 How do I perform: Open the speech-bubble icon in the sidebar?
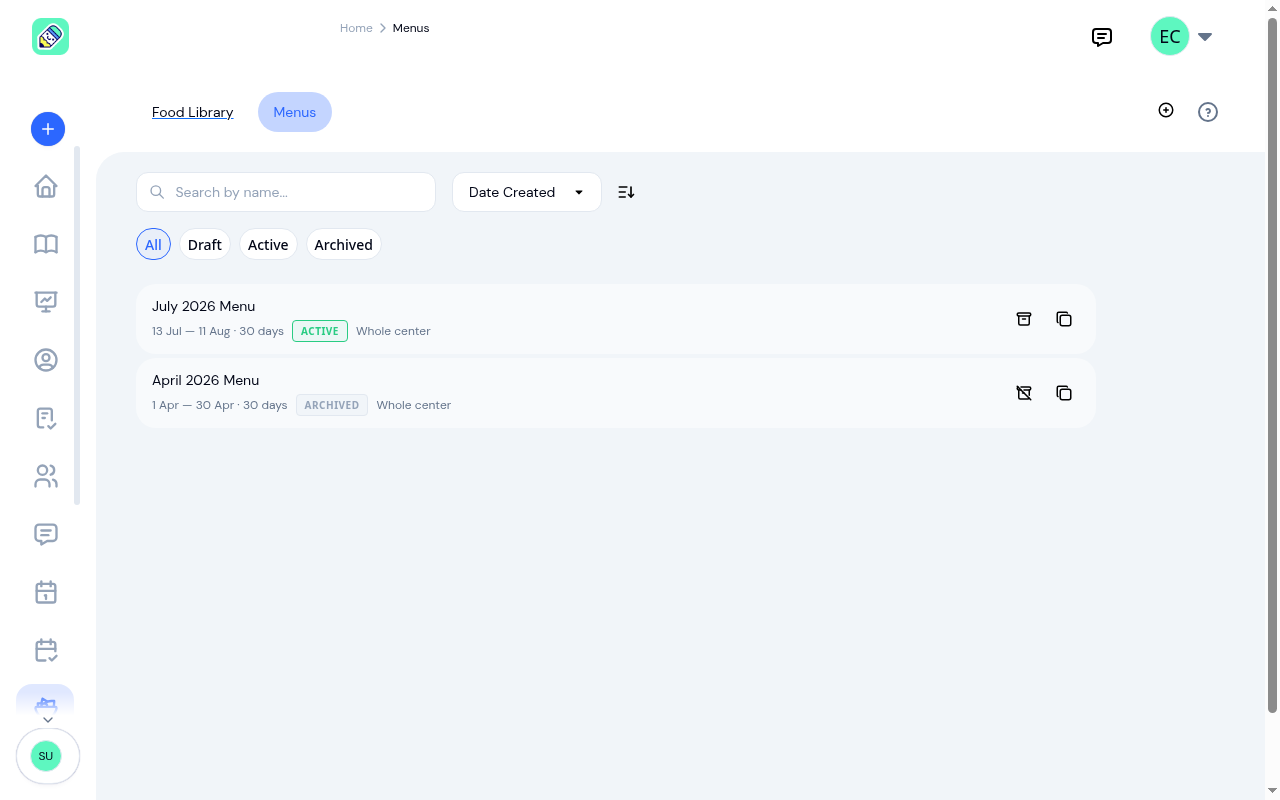pos(46,534)
